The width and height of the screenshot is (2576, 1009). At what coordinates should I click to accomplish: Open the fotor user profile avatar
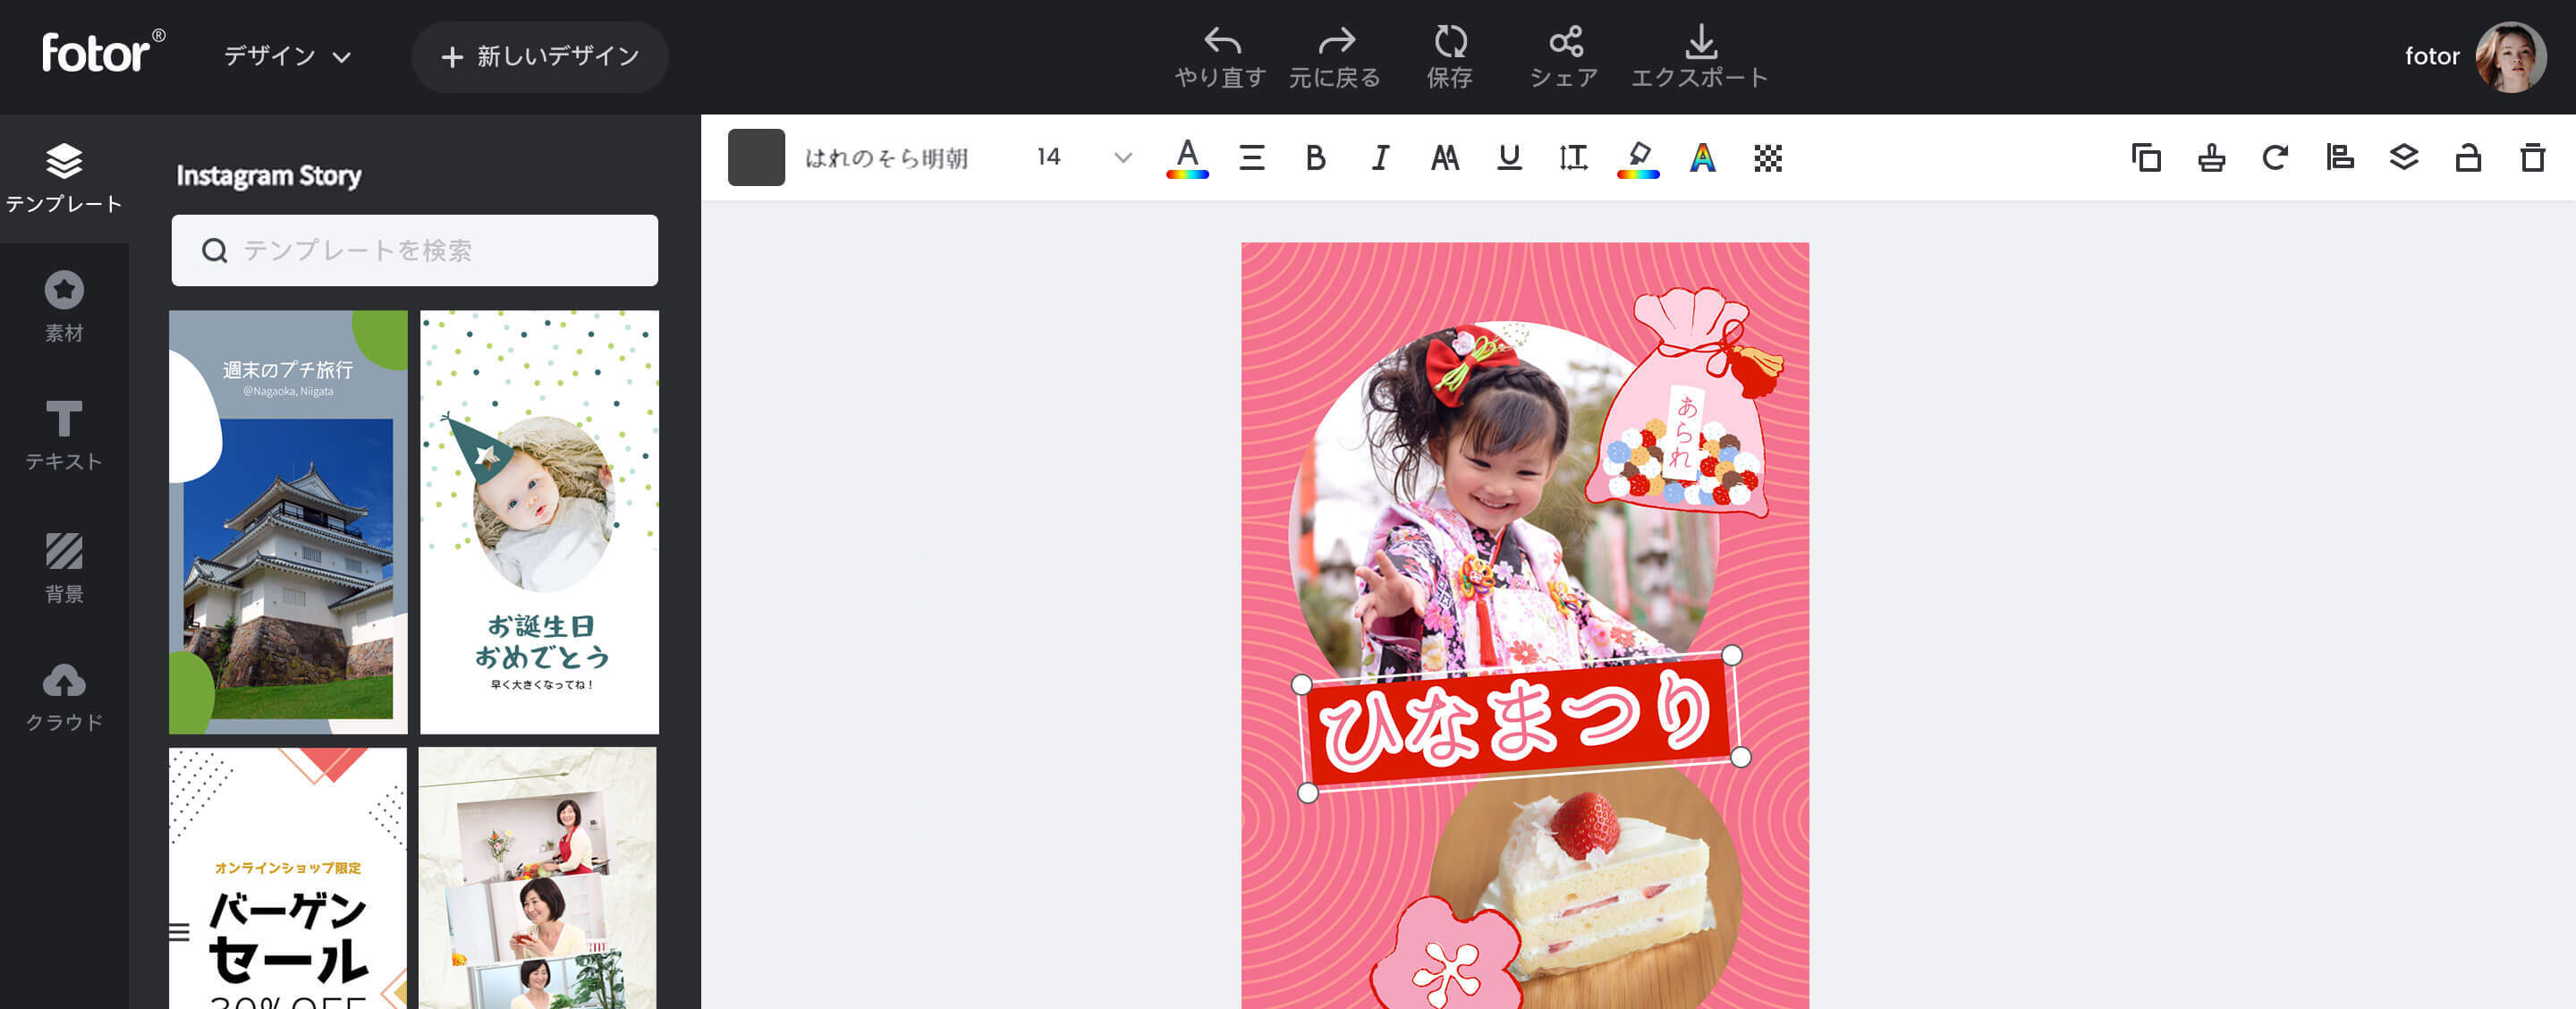tap(2510, 57)
